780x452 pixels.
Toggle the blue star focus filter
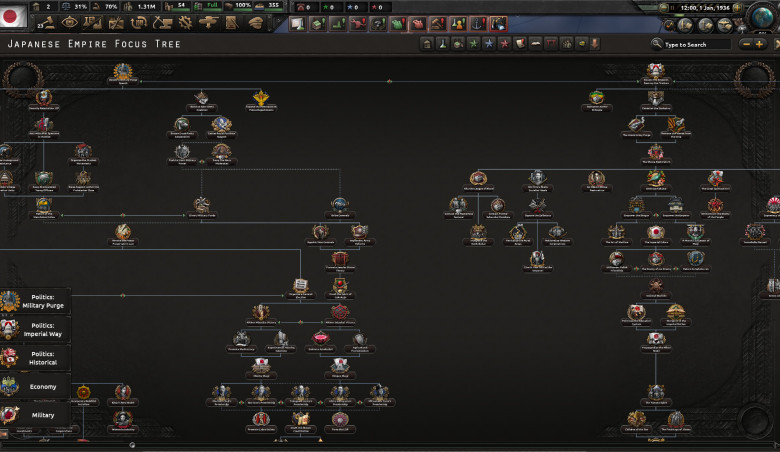(x=488, y=44)
